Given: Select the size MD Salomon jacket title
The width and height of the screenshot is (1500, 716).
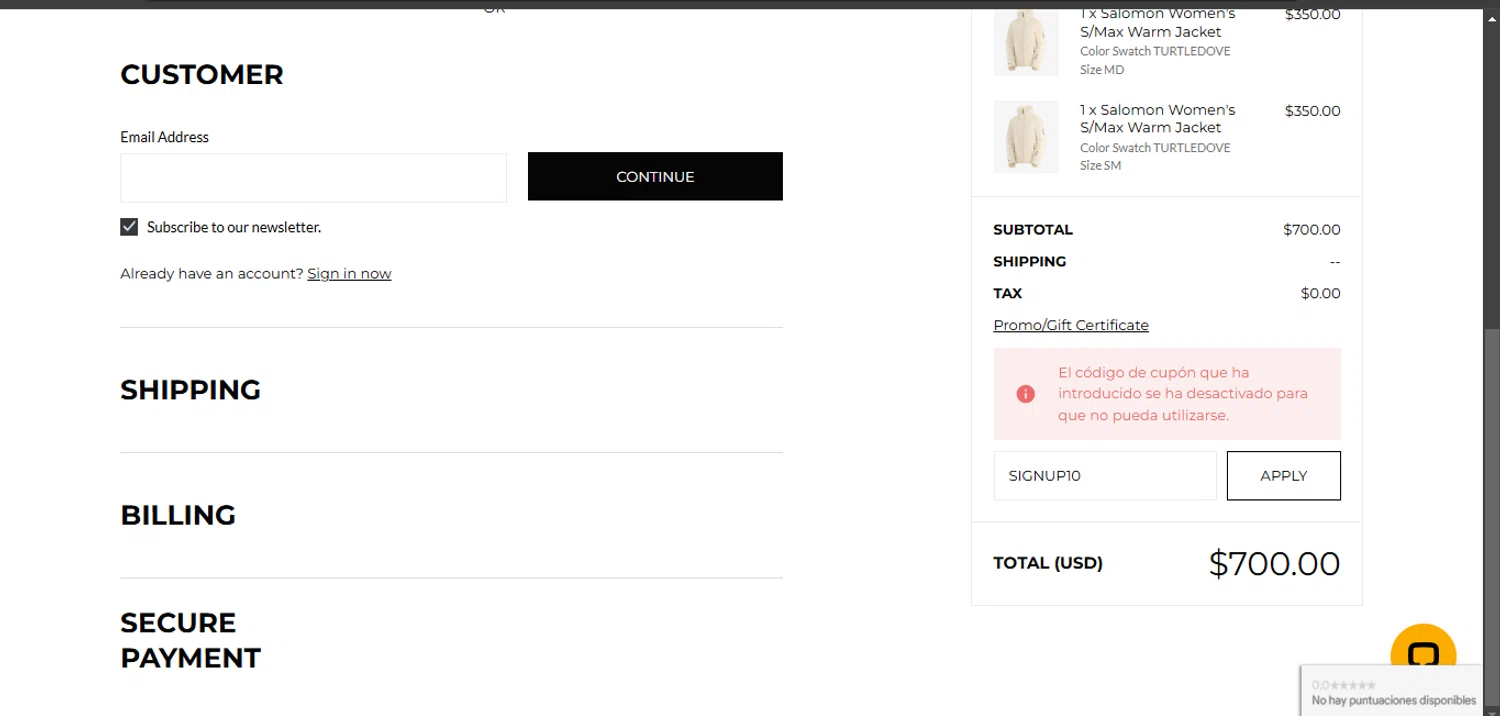Looking at the screenshot, I should [1157, 23].
